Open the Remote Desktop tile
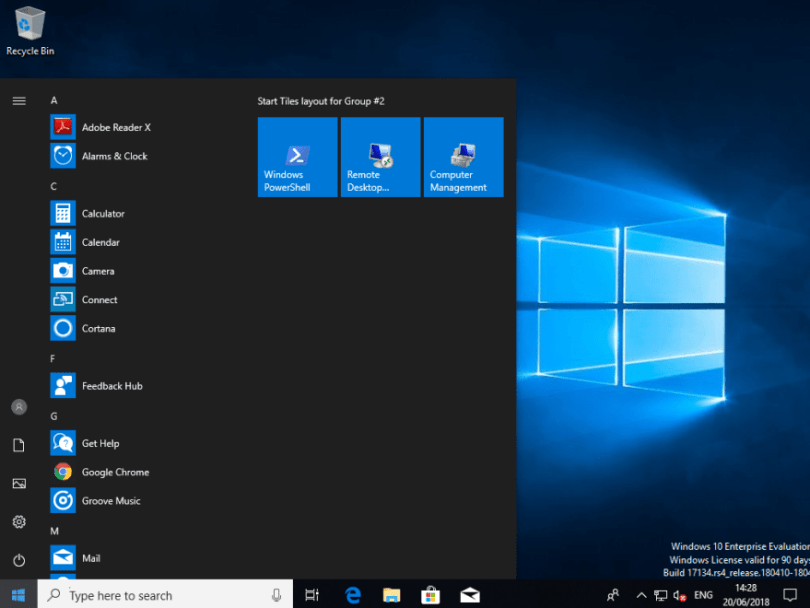This screenshot has height=608, width=810. 381,157
